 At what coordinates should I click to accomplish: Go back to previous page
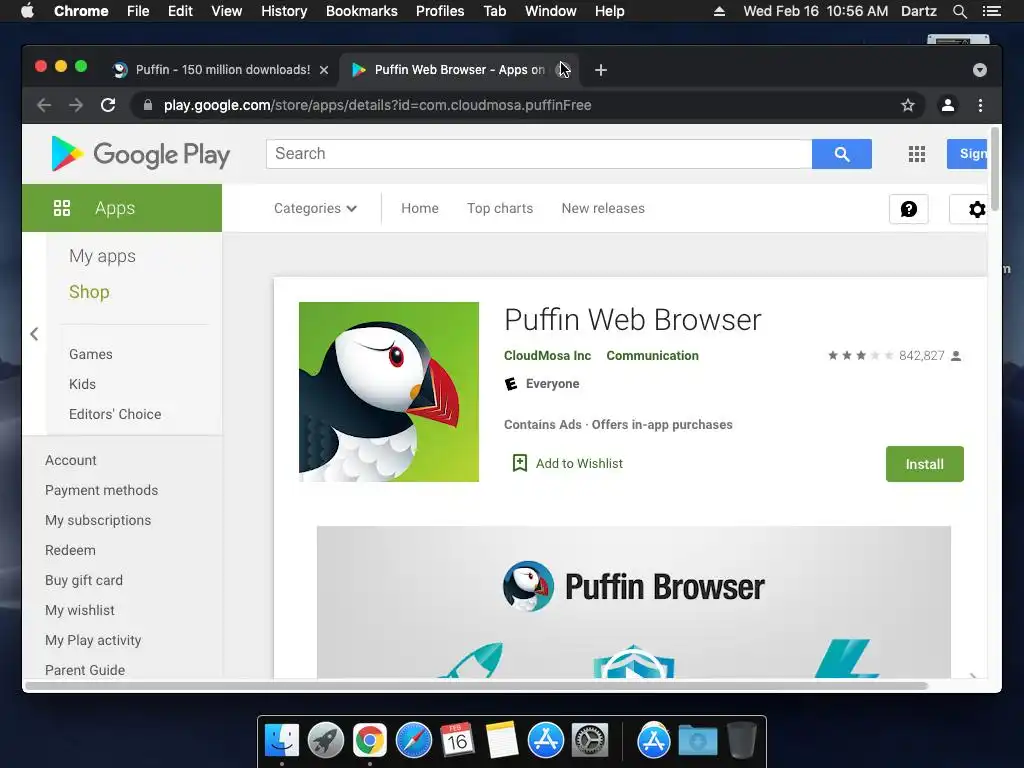click(x=44, y=105)
